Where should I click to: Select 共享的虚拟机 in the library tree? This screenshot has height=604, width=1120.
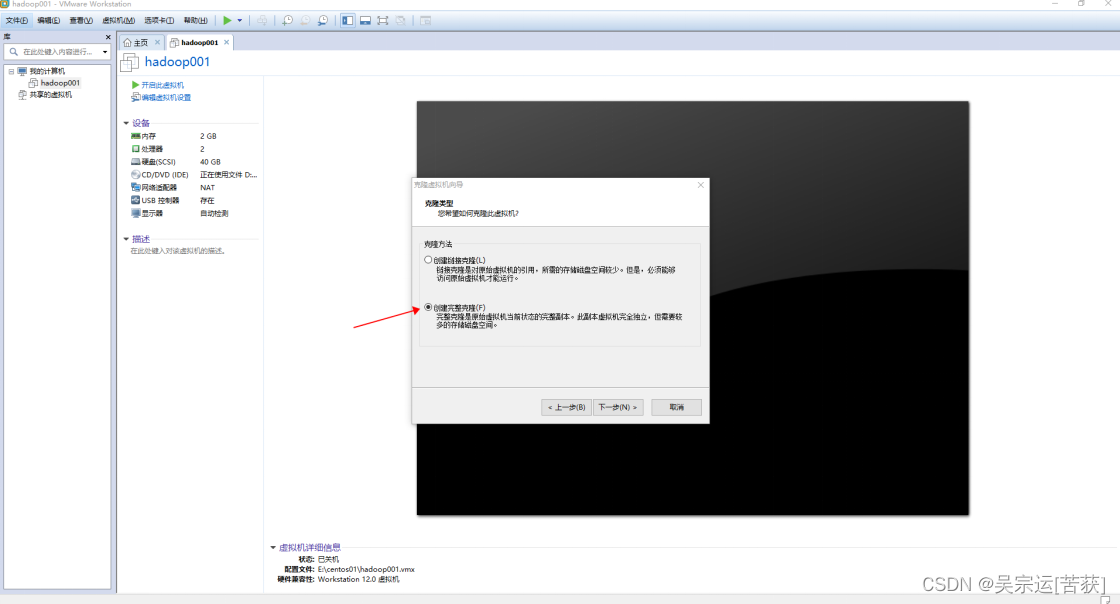pyautogui.click(x=50, y=94)
